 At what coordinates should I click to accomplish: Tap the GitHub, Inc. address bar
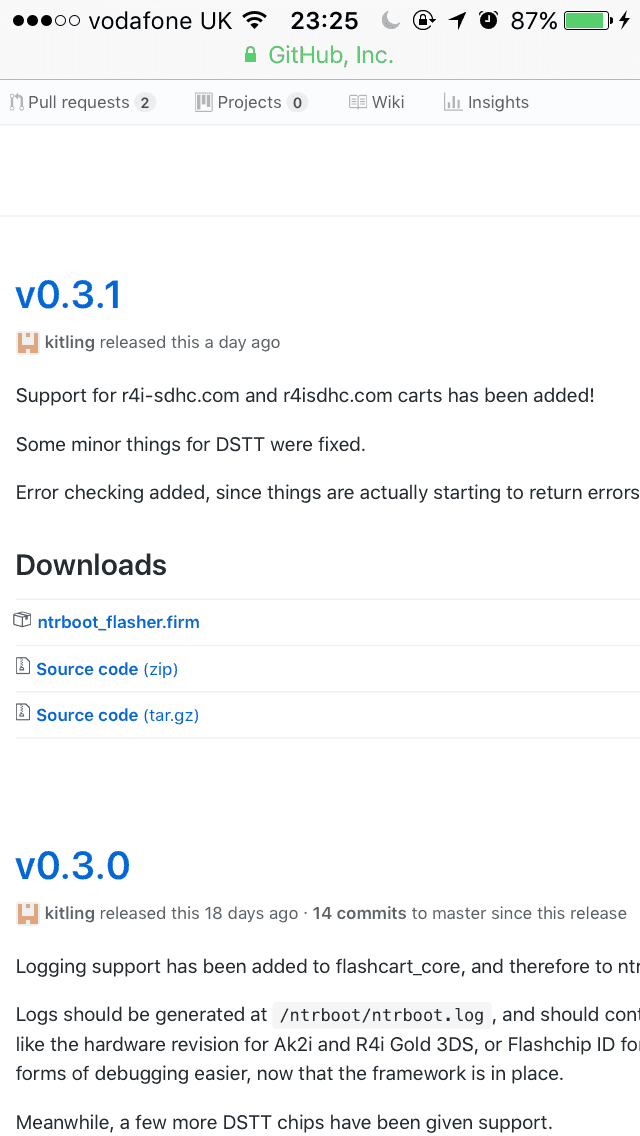coord(320,55)
